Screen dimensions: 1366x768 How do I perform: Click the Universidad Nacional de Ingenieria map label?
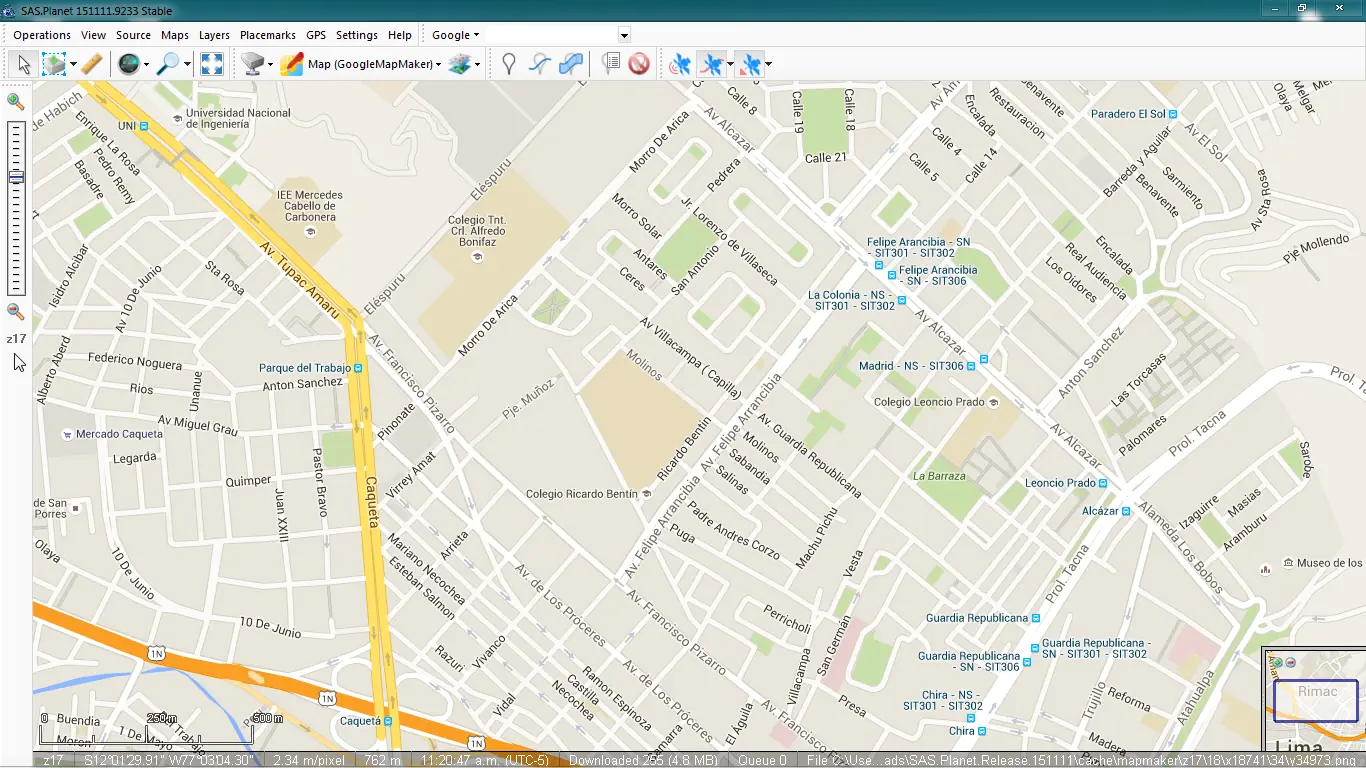(238, 119)
